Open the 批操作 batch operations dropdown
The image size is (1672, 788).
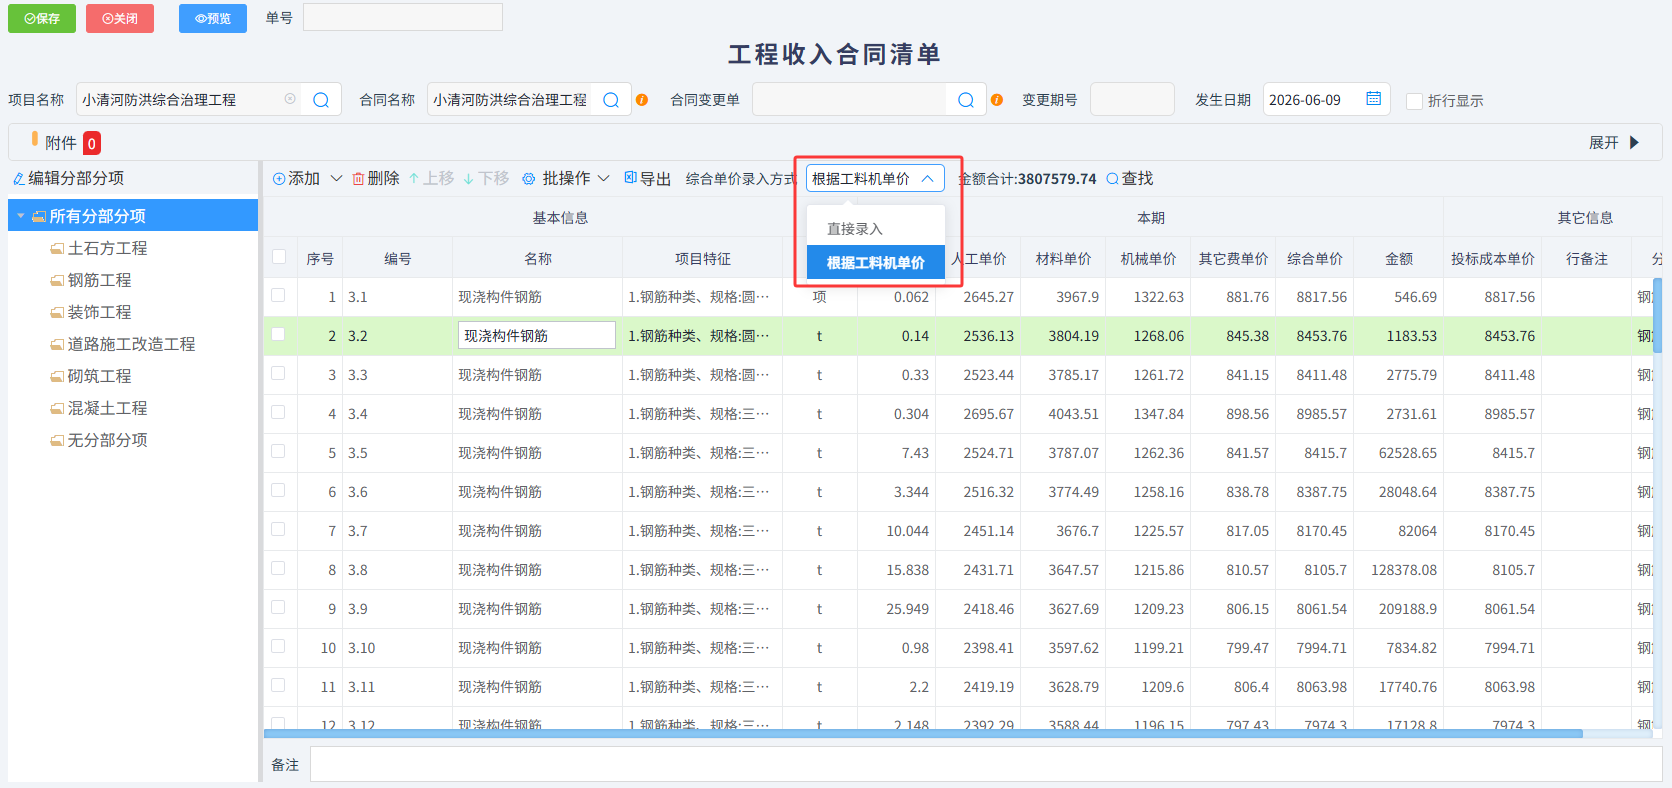pos(566,178)
